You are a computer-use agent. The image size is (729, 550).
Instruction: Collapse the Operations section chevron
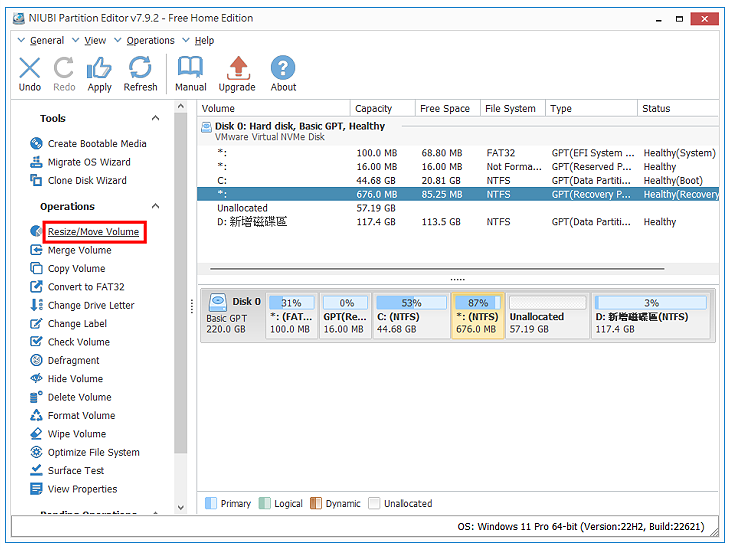(x=155, y=206)
